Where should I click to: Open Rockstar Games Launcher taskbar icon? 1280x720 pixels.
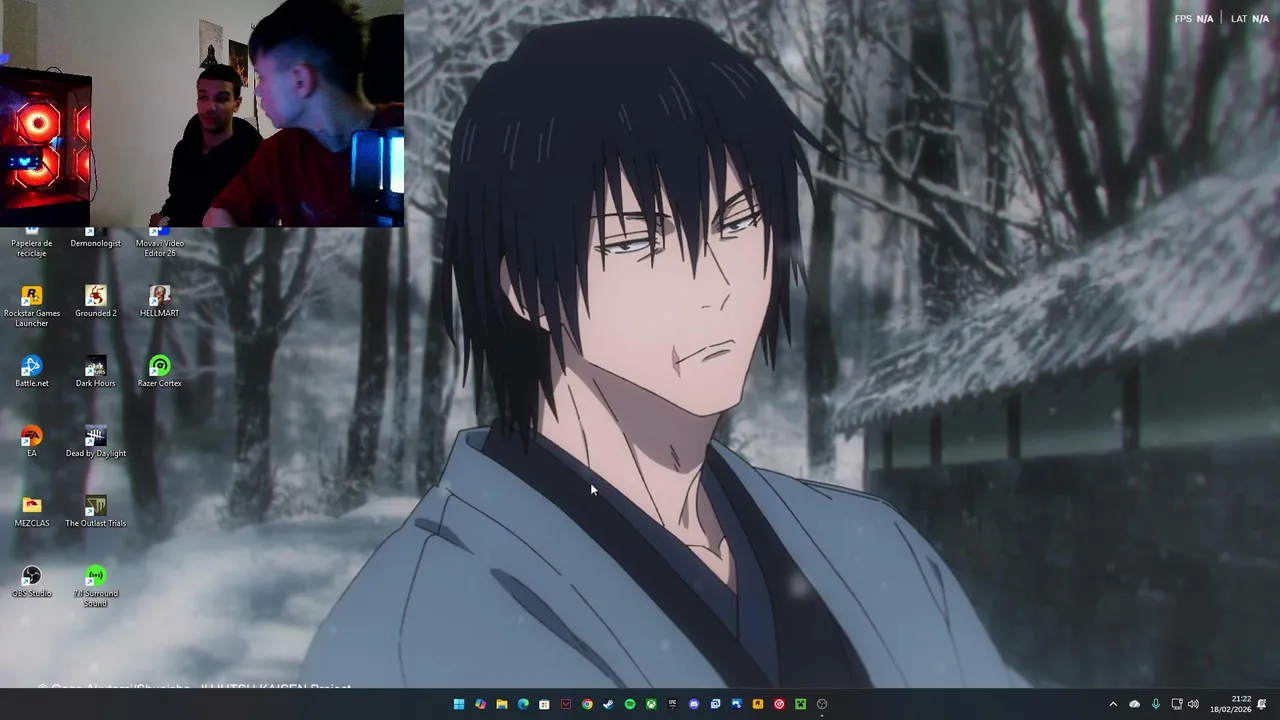[x=758, y=704]
